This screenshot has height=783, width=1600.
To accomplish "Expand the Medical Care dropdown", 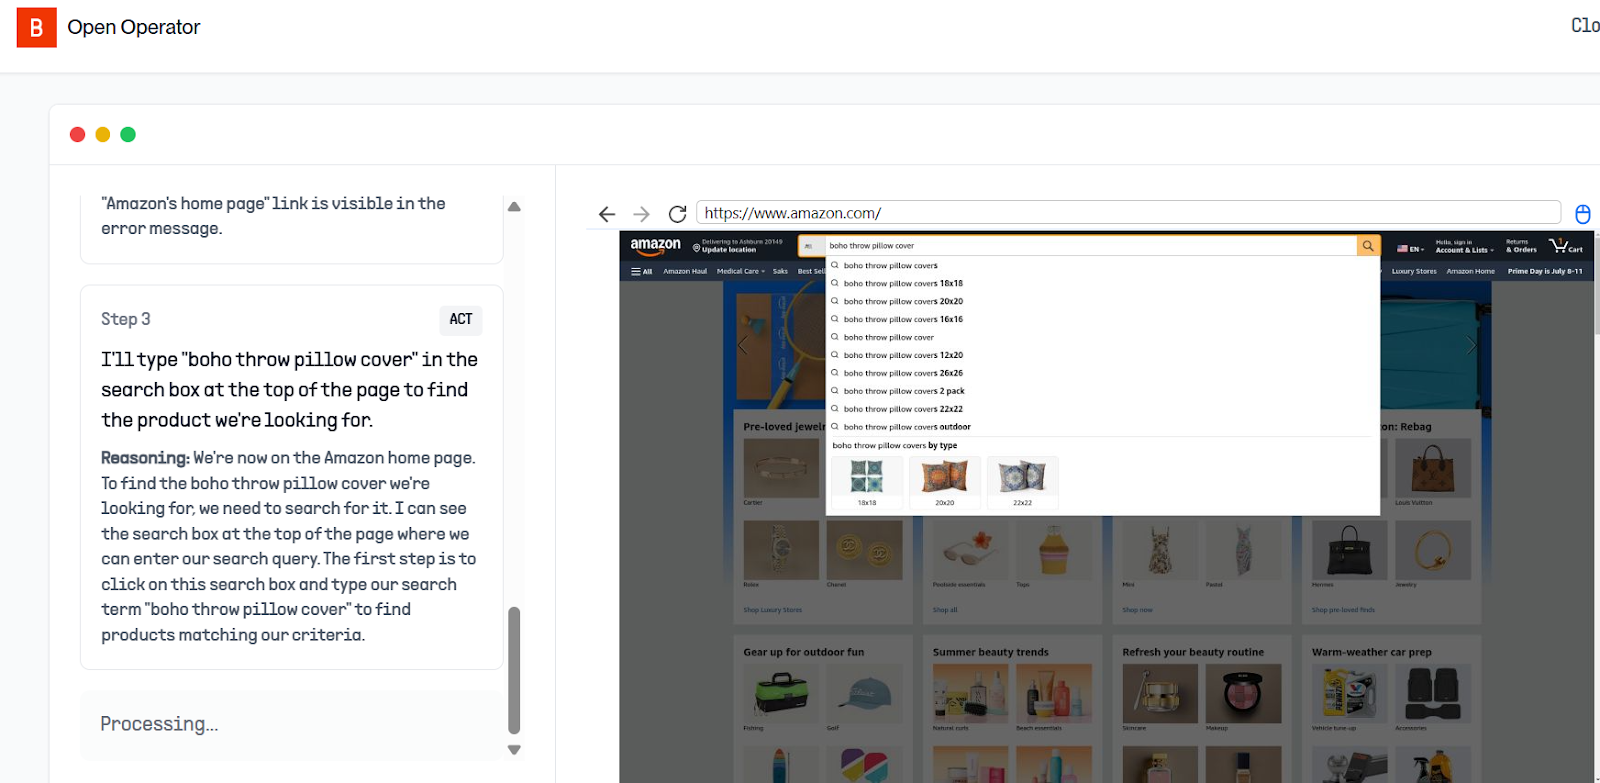I will click(x=741, y=271).
